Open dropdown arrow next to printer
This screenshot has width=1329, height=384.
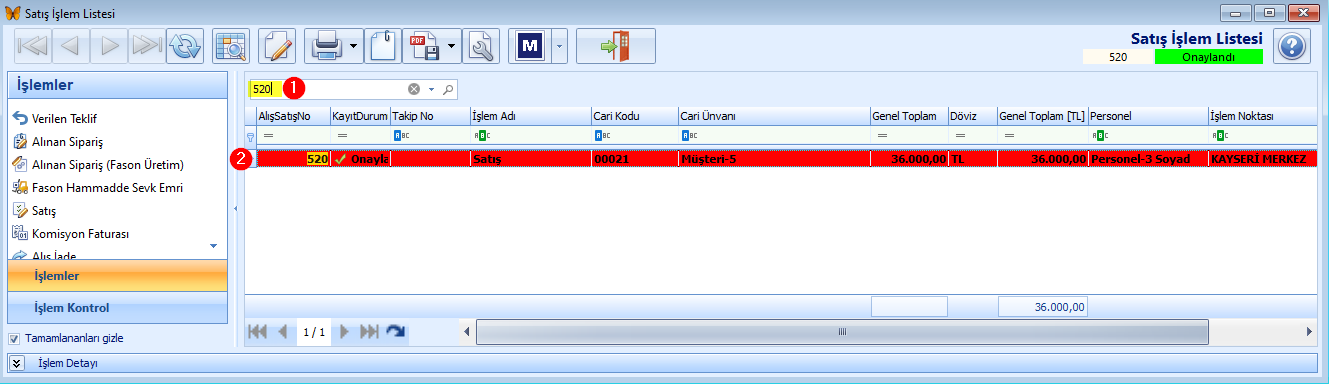point(355,46)
